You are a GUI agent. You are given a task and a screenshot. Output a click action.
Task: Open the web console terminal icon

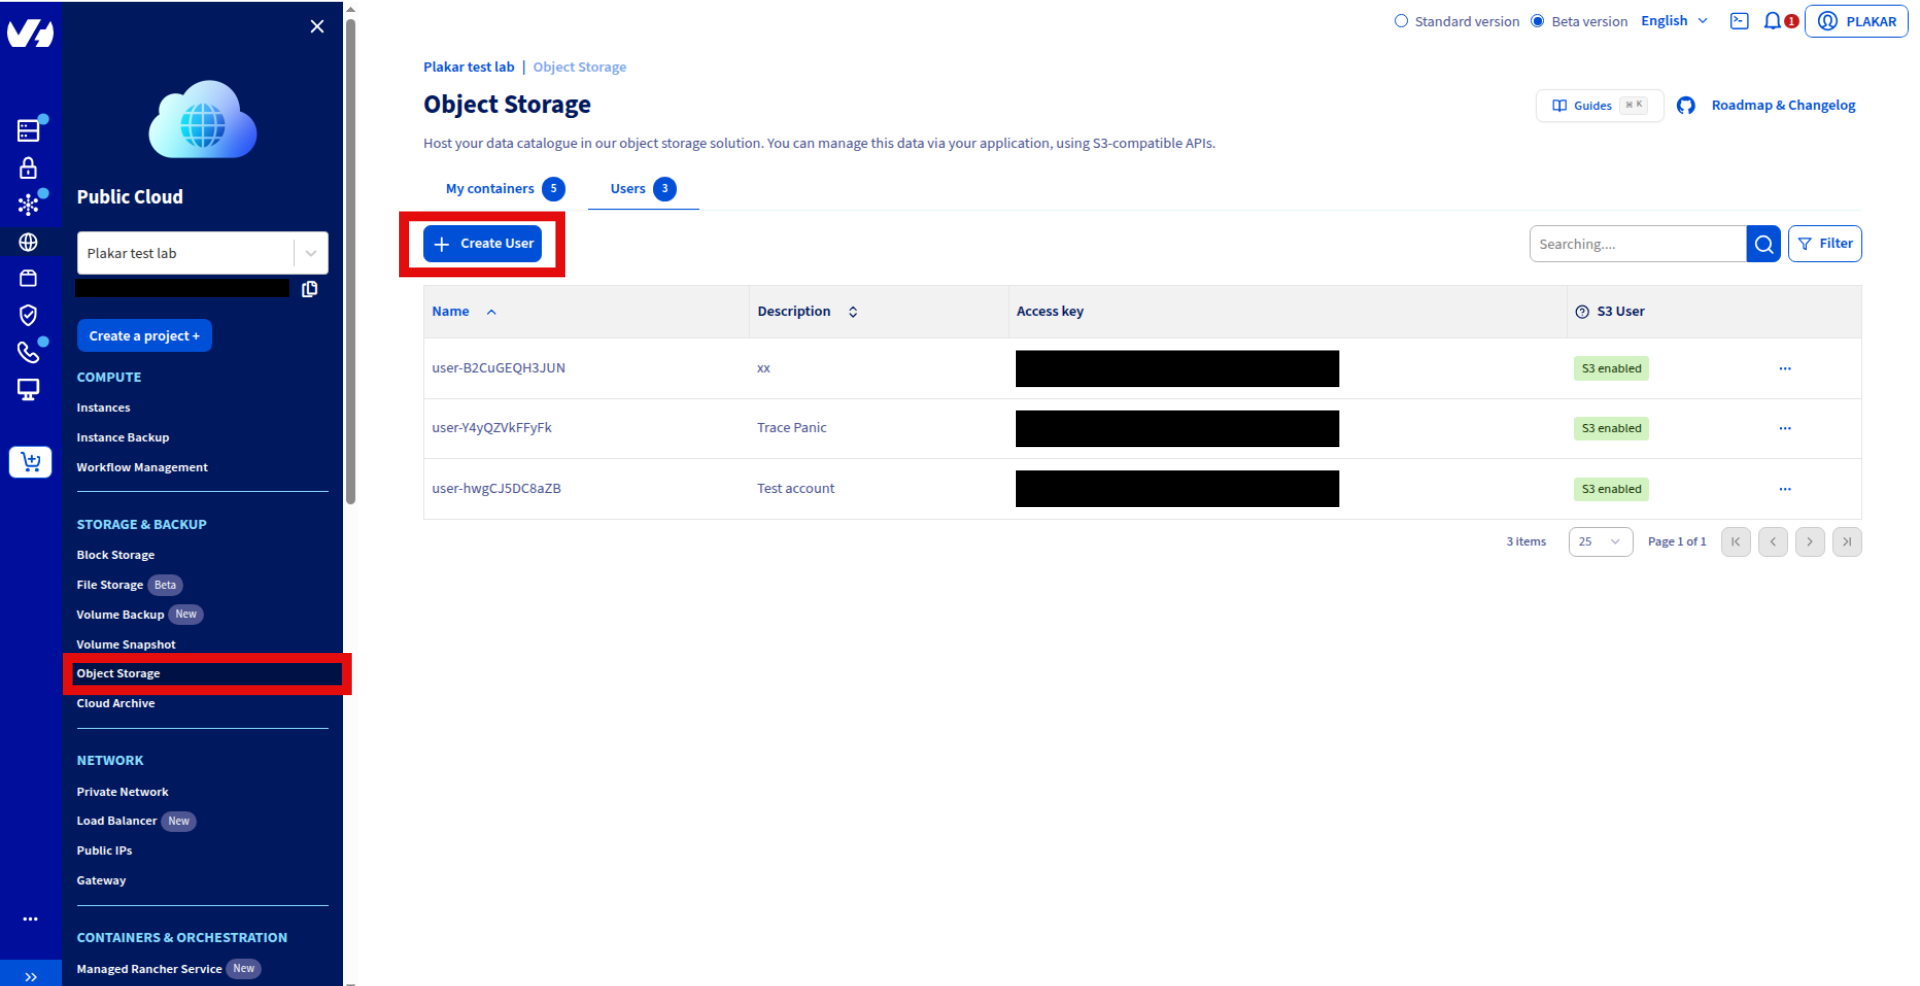1739,20
